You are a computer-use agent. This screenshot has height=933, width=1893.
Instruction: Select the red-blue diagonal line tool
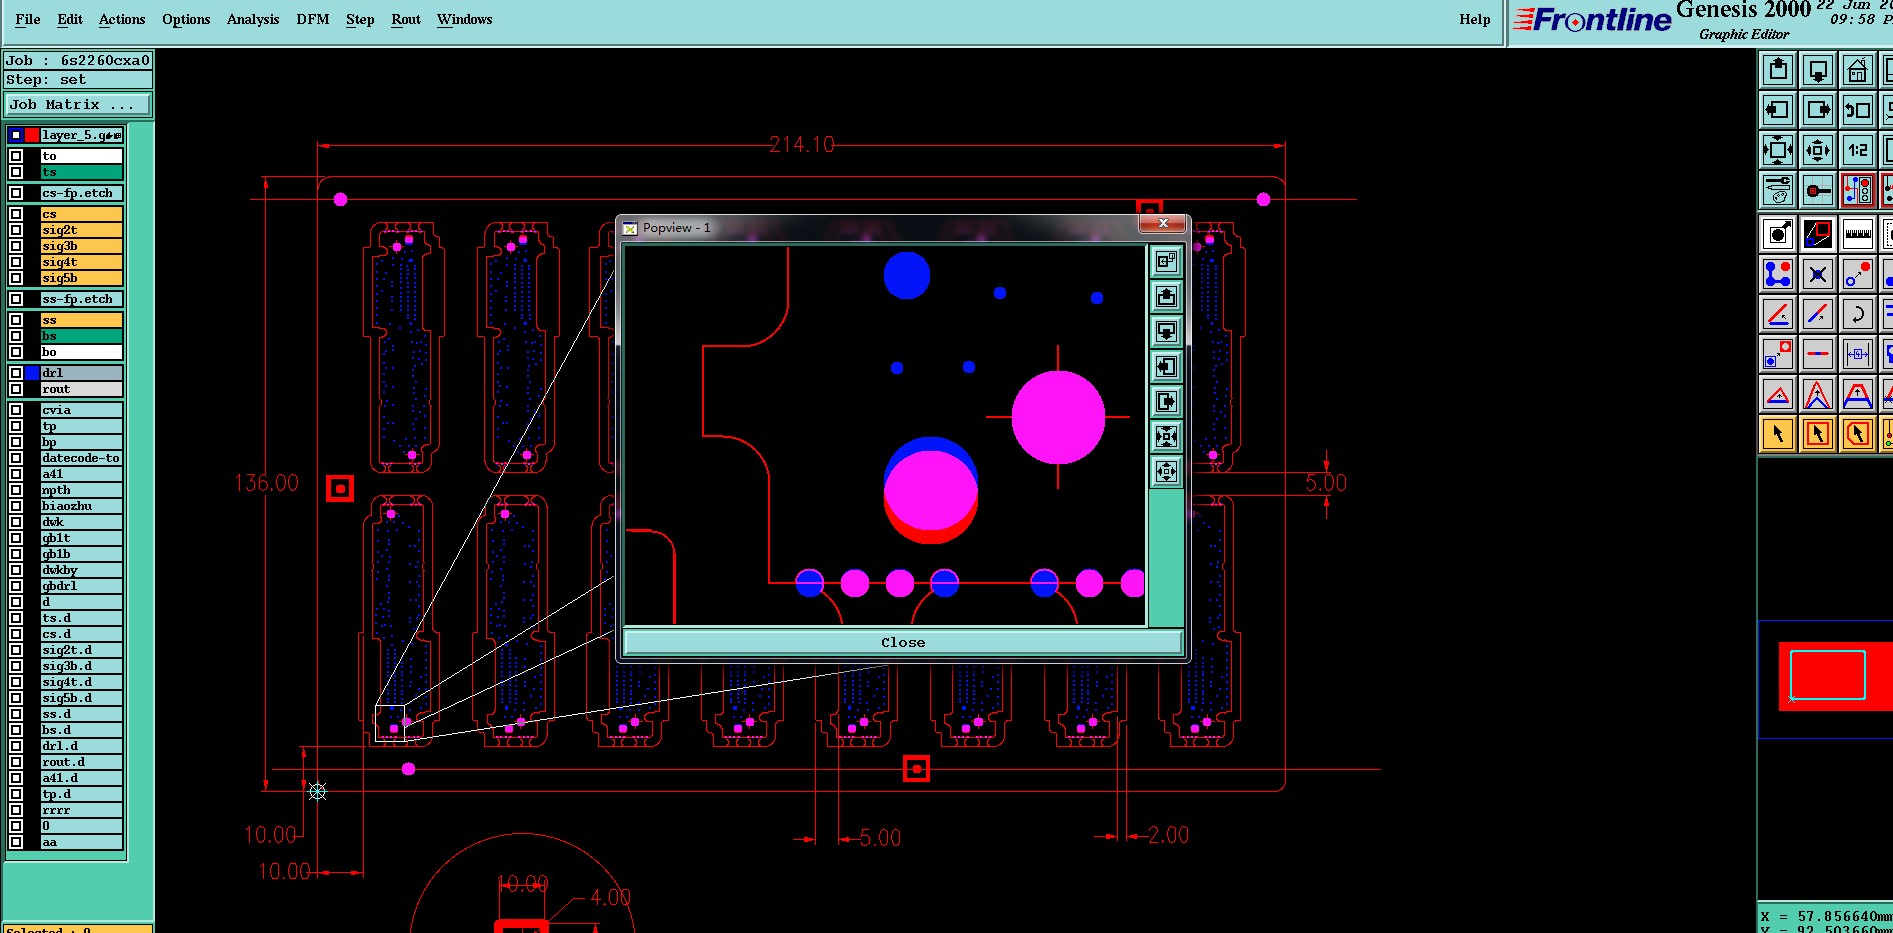point(1818,314)
